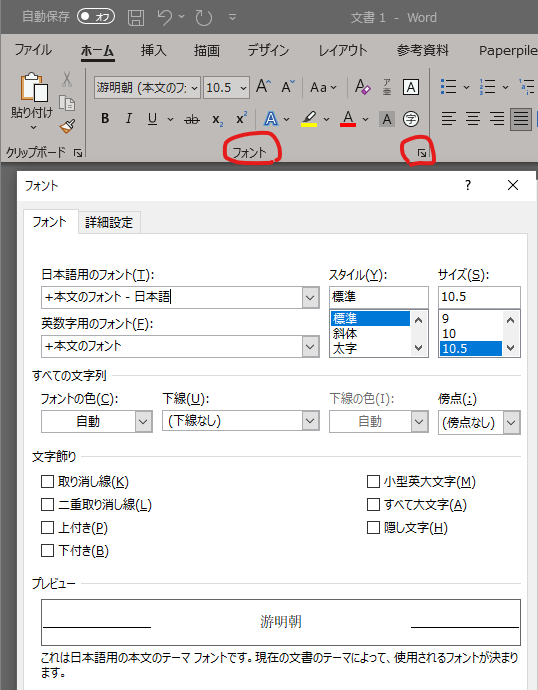Open the ファイル tab
The image size is (538, 690).
click(x=33, y=50)
